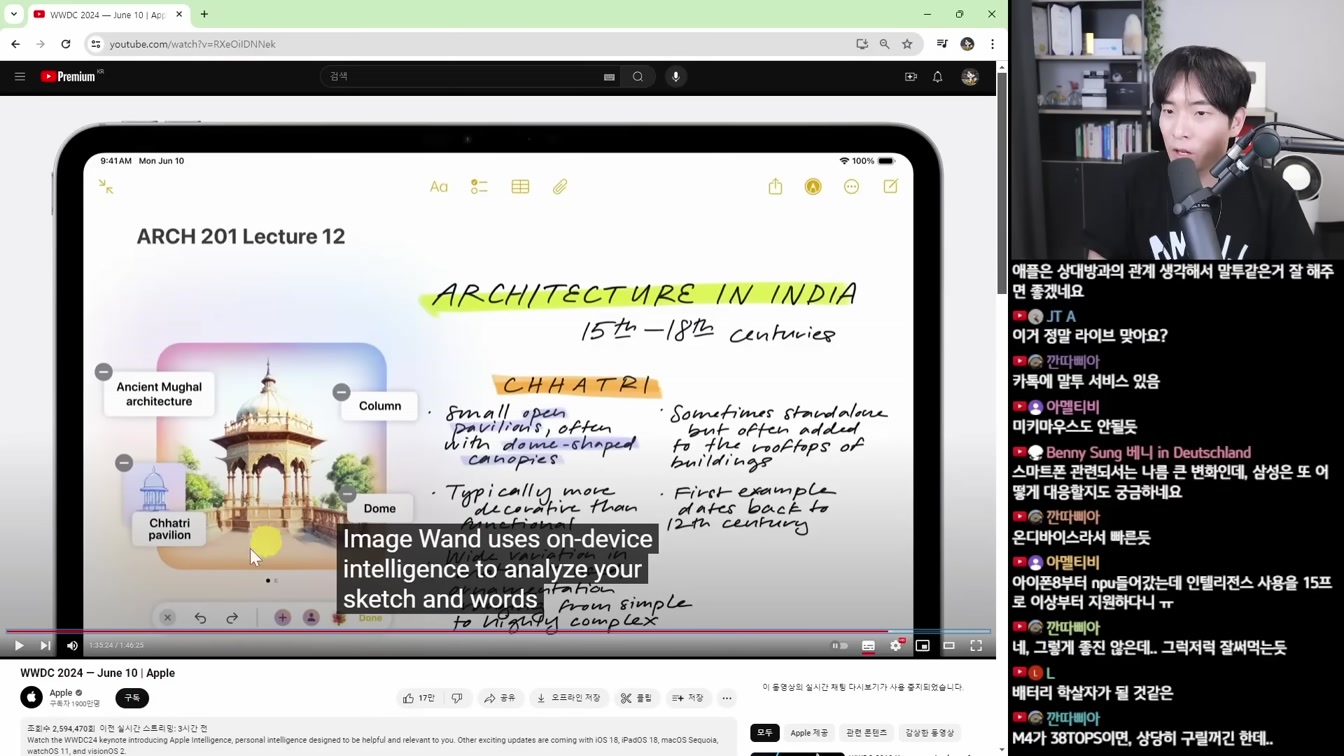Reload the YouTube page

[66, 44]
